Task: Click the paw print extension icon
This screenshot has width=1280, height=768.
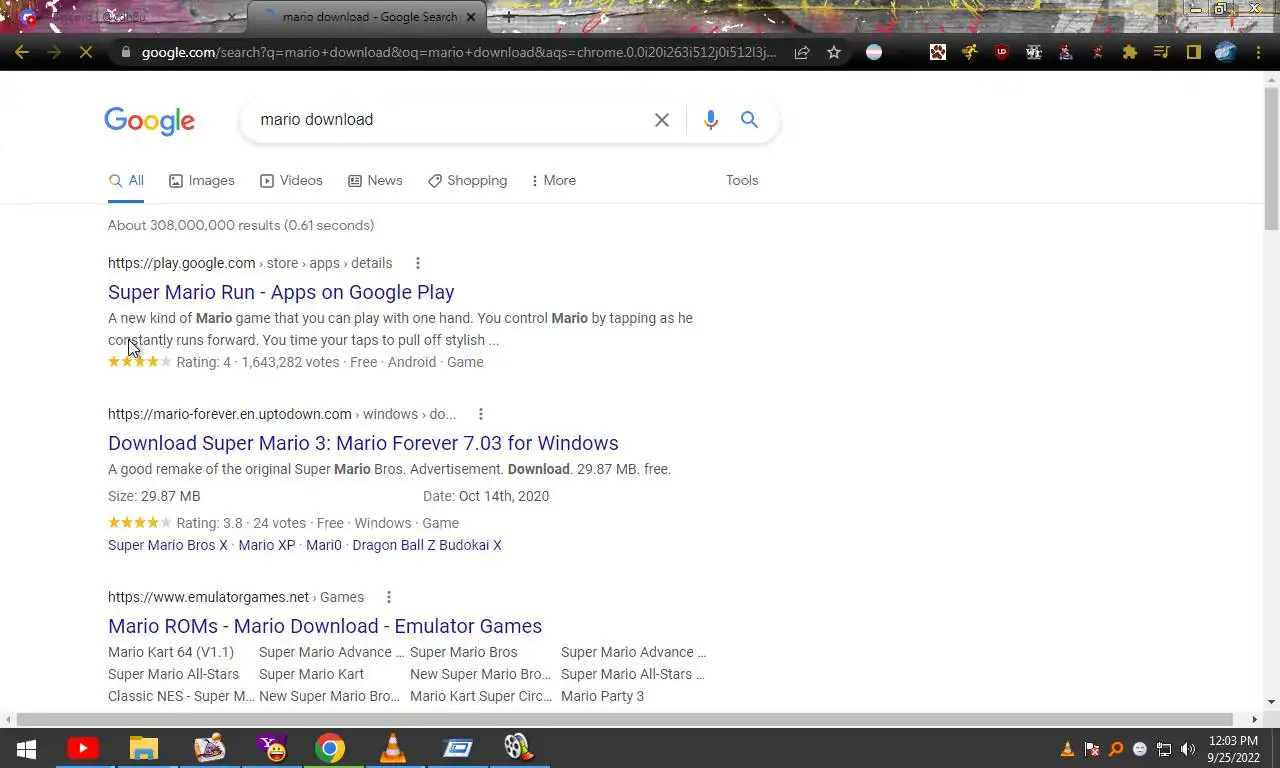Action: [x=938, y=52]
